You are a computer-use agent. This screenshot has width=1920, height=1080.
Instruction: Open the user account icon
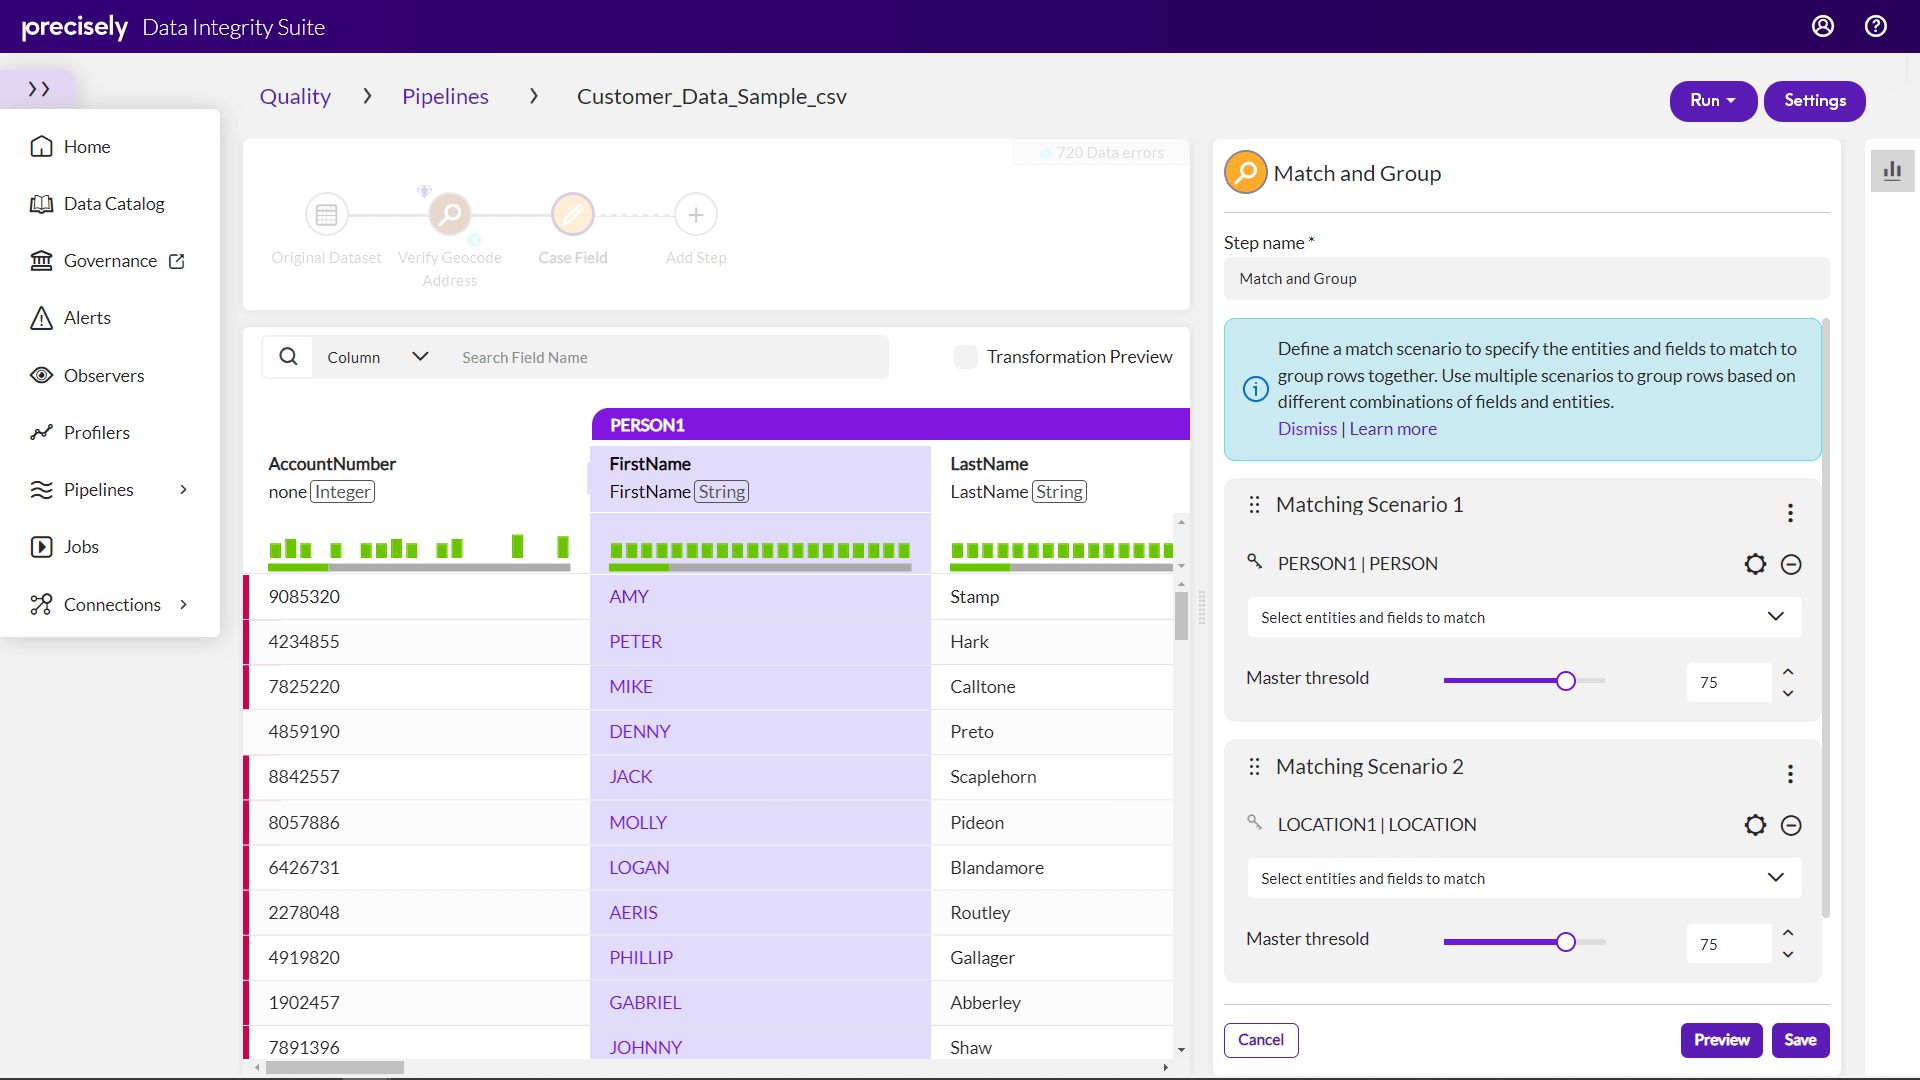click(x=1823, y=26)
